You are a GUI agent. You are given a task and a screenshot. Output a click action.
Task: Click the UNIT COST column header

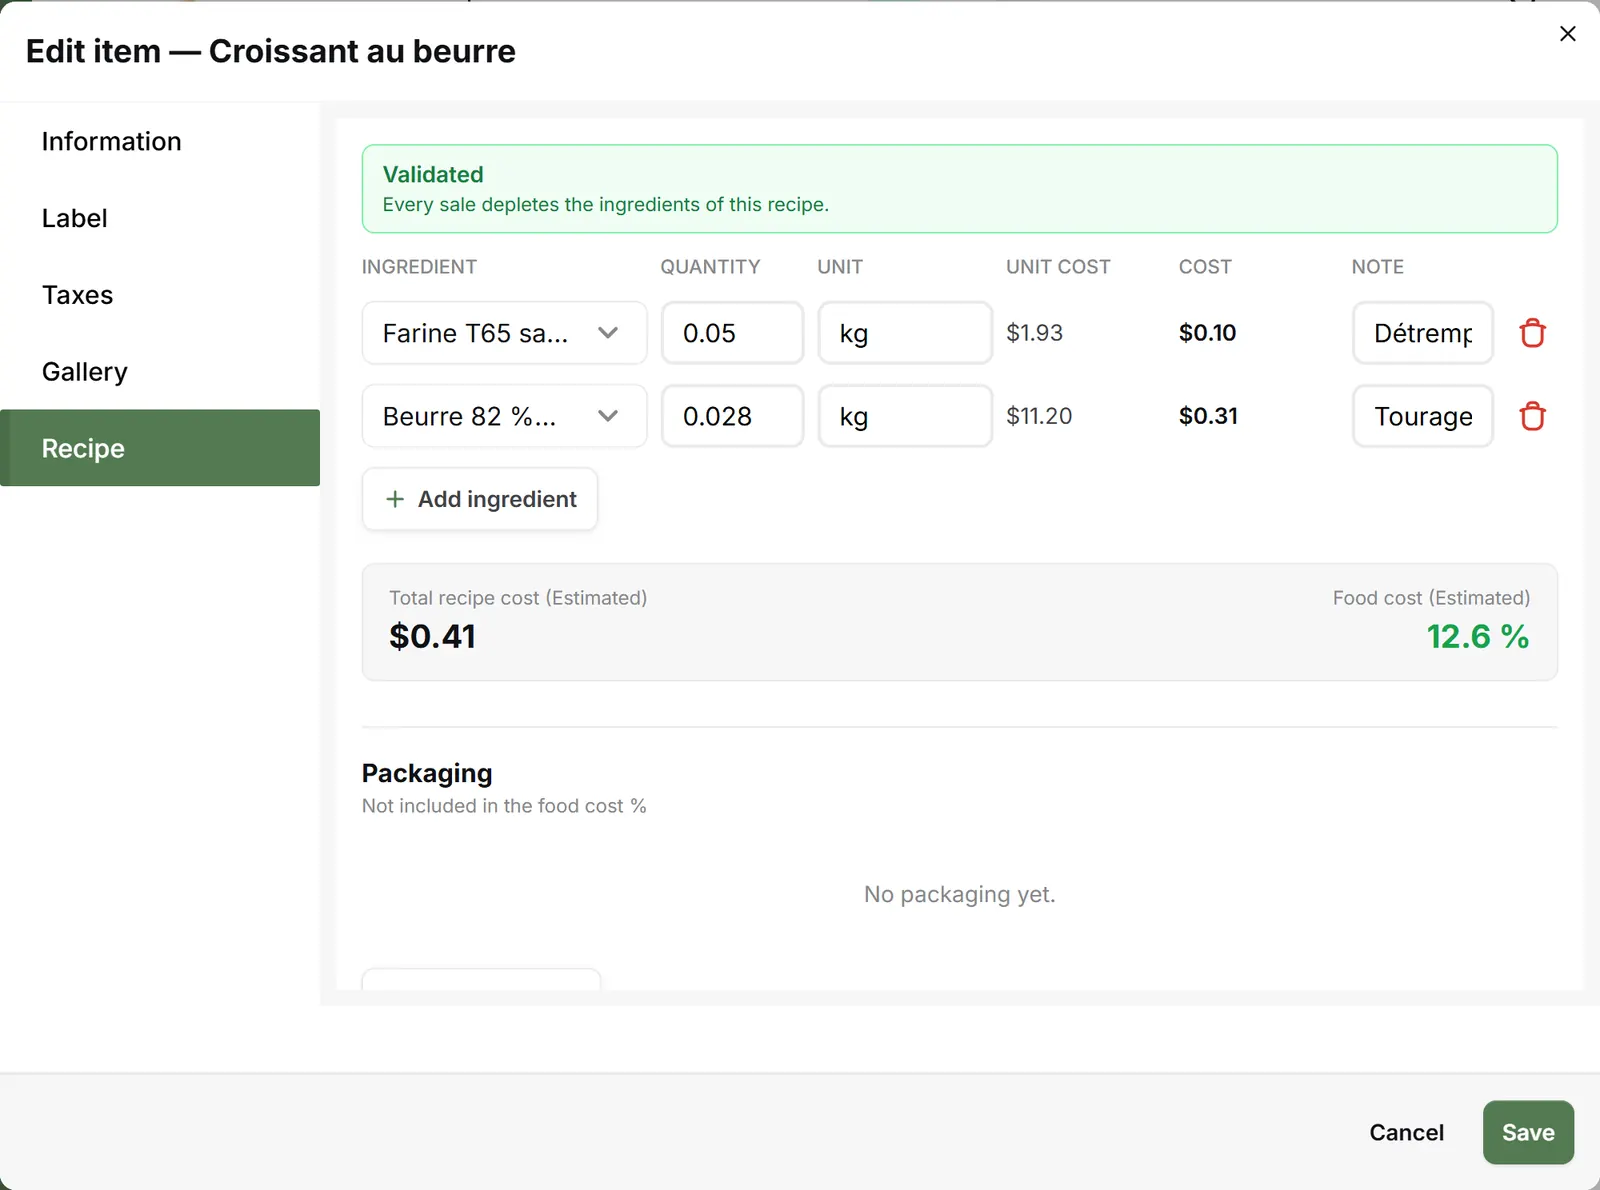(x=1058, y=267)
